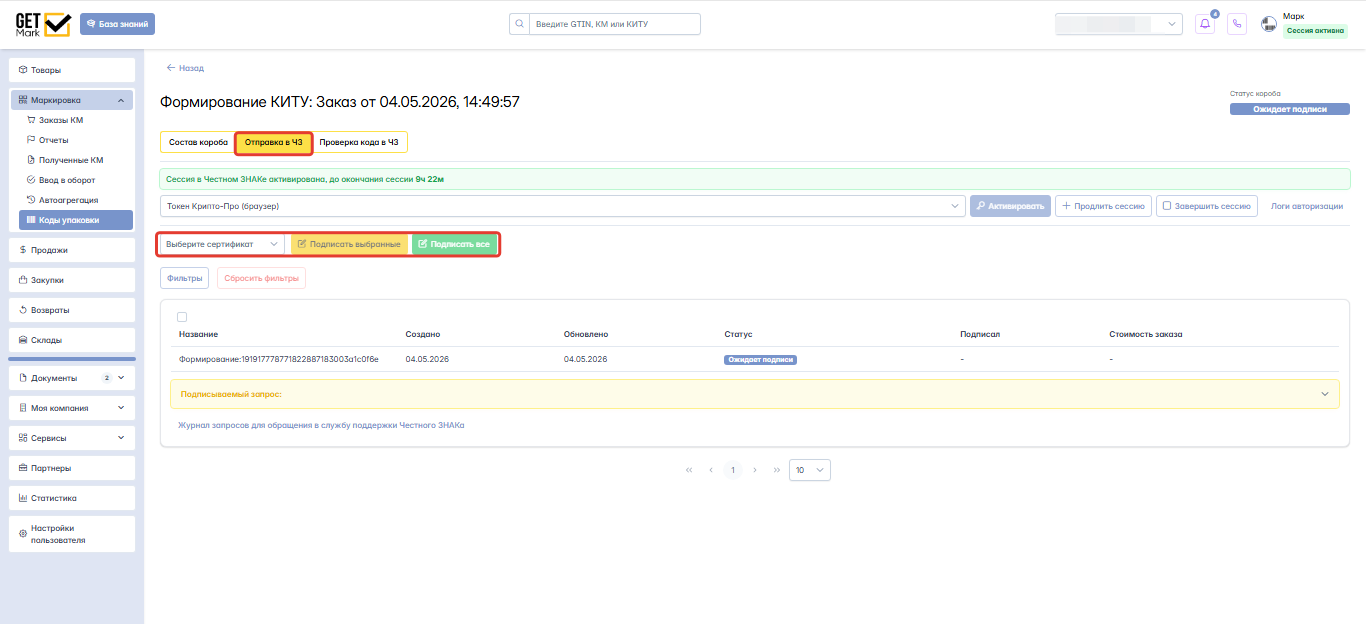This screenshot has width=1366, height=624.
Task: Open Отчеты label in the sidebar
Action: click(x=54, y=140)
